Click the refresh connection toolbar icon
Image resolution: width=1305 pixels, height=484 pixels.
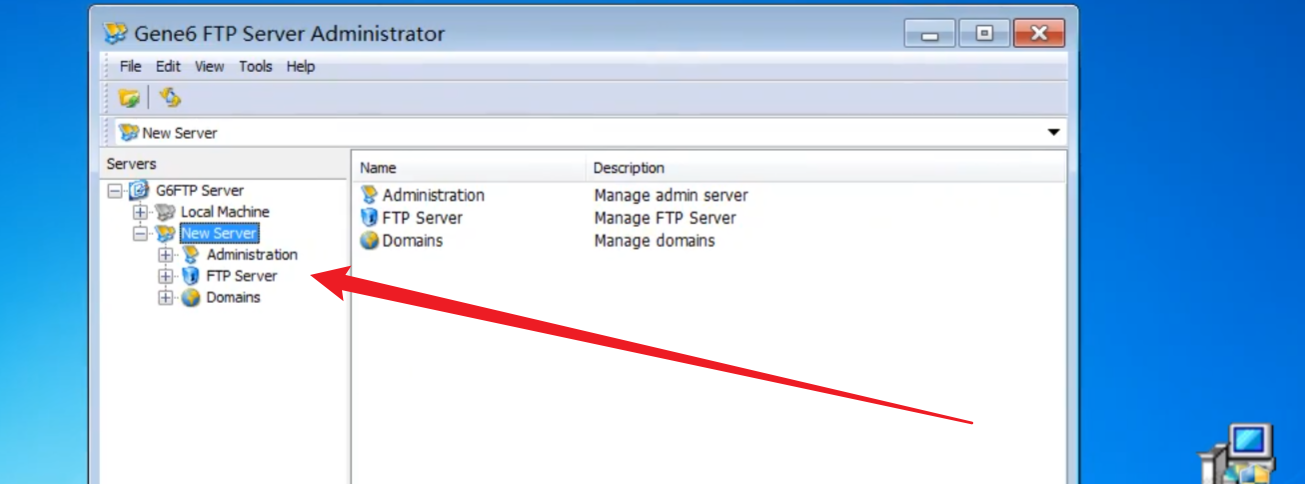(x=170, y=97)
